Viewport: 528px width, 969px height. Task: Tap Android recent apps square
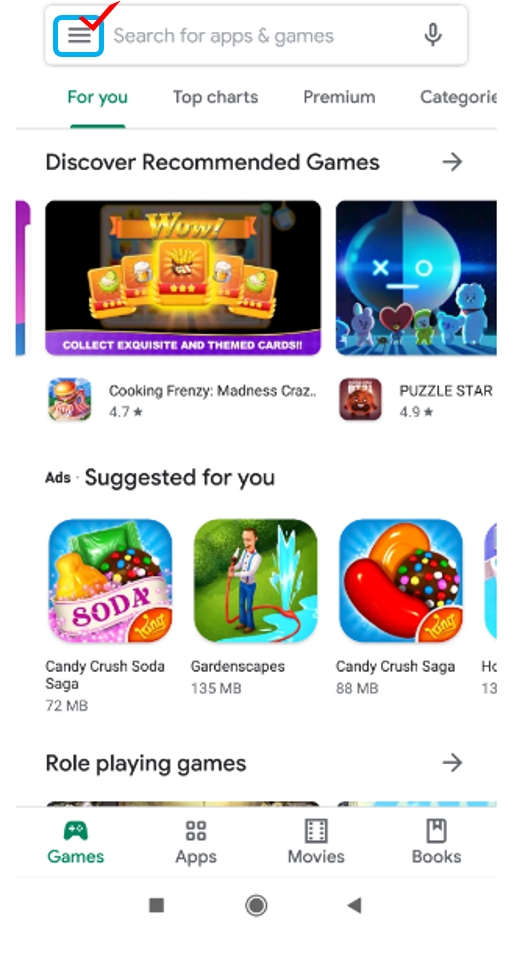point(156,906)
